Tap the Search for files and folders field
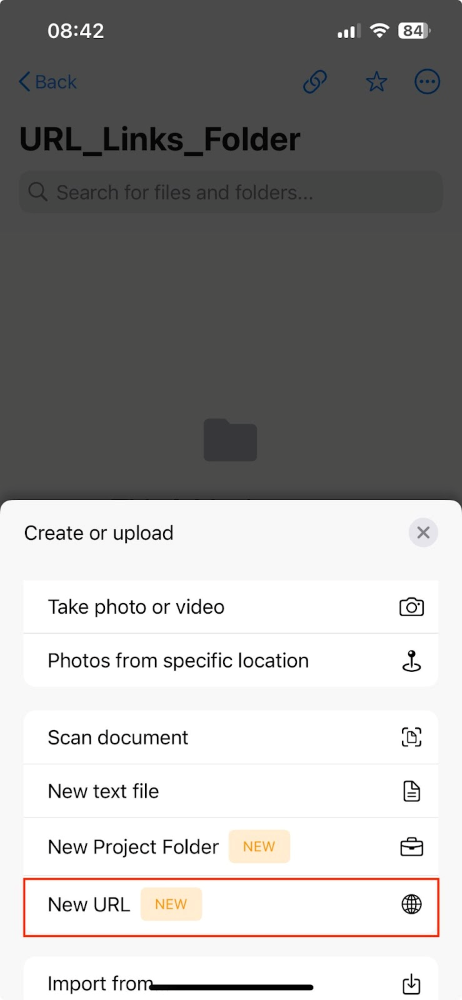Image resolution: width=462 pixels, height=1000 pixels. pyautogui.click(x=231, y=192)
